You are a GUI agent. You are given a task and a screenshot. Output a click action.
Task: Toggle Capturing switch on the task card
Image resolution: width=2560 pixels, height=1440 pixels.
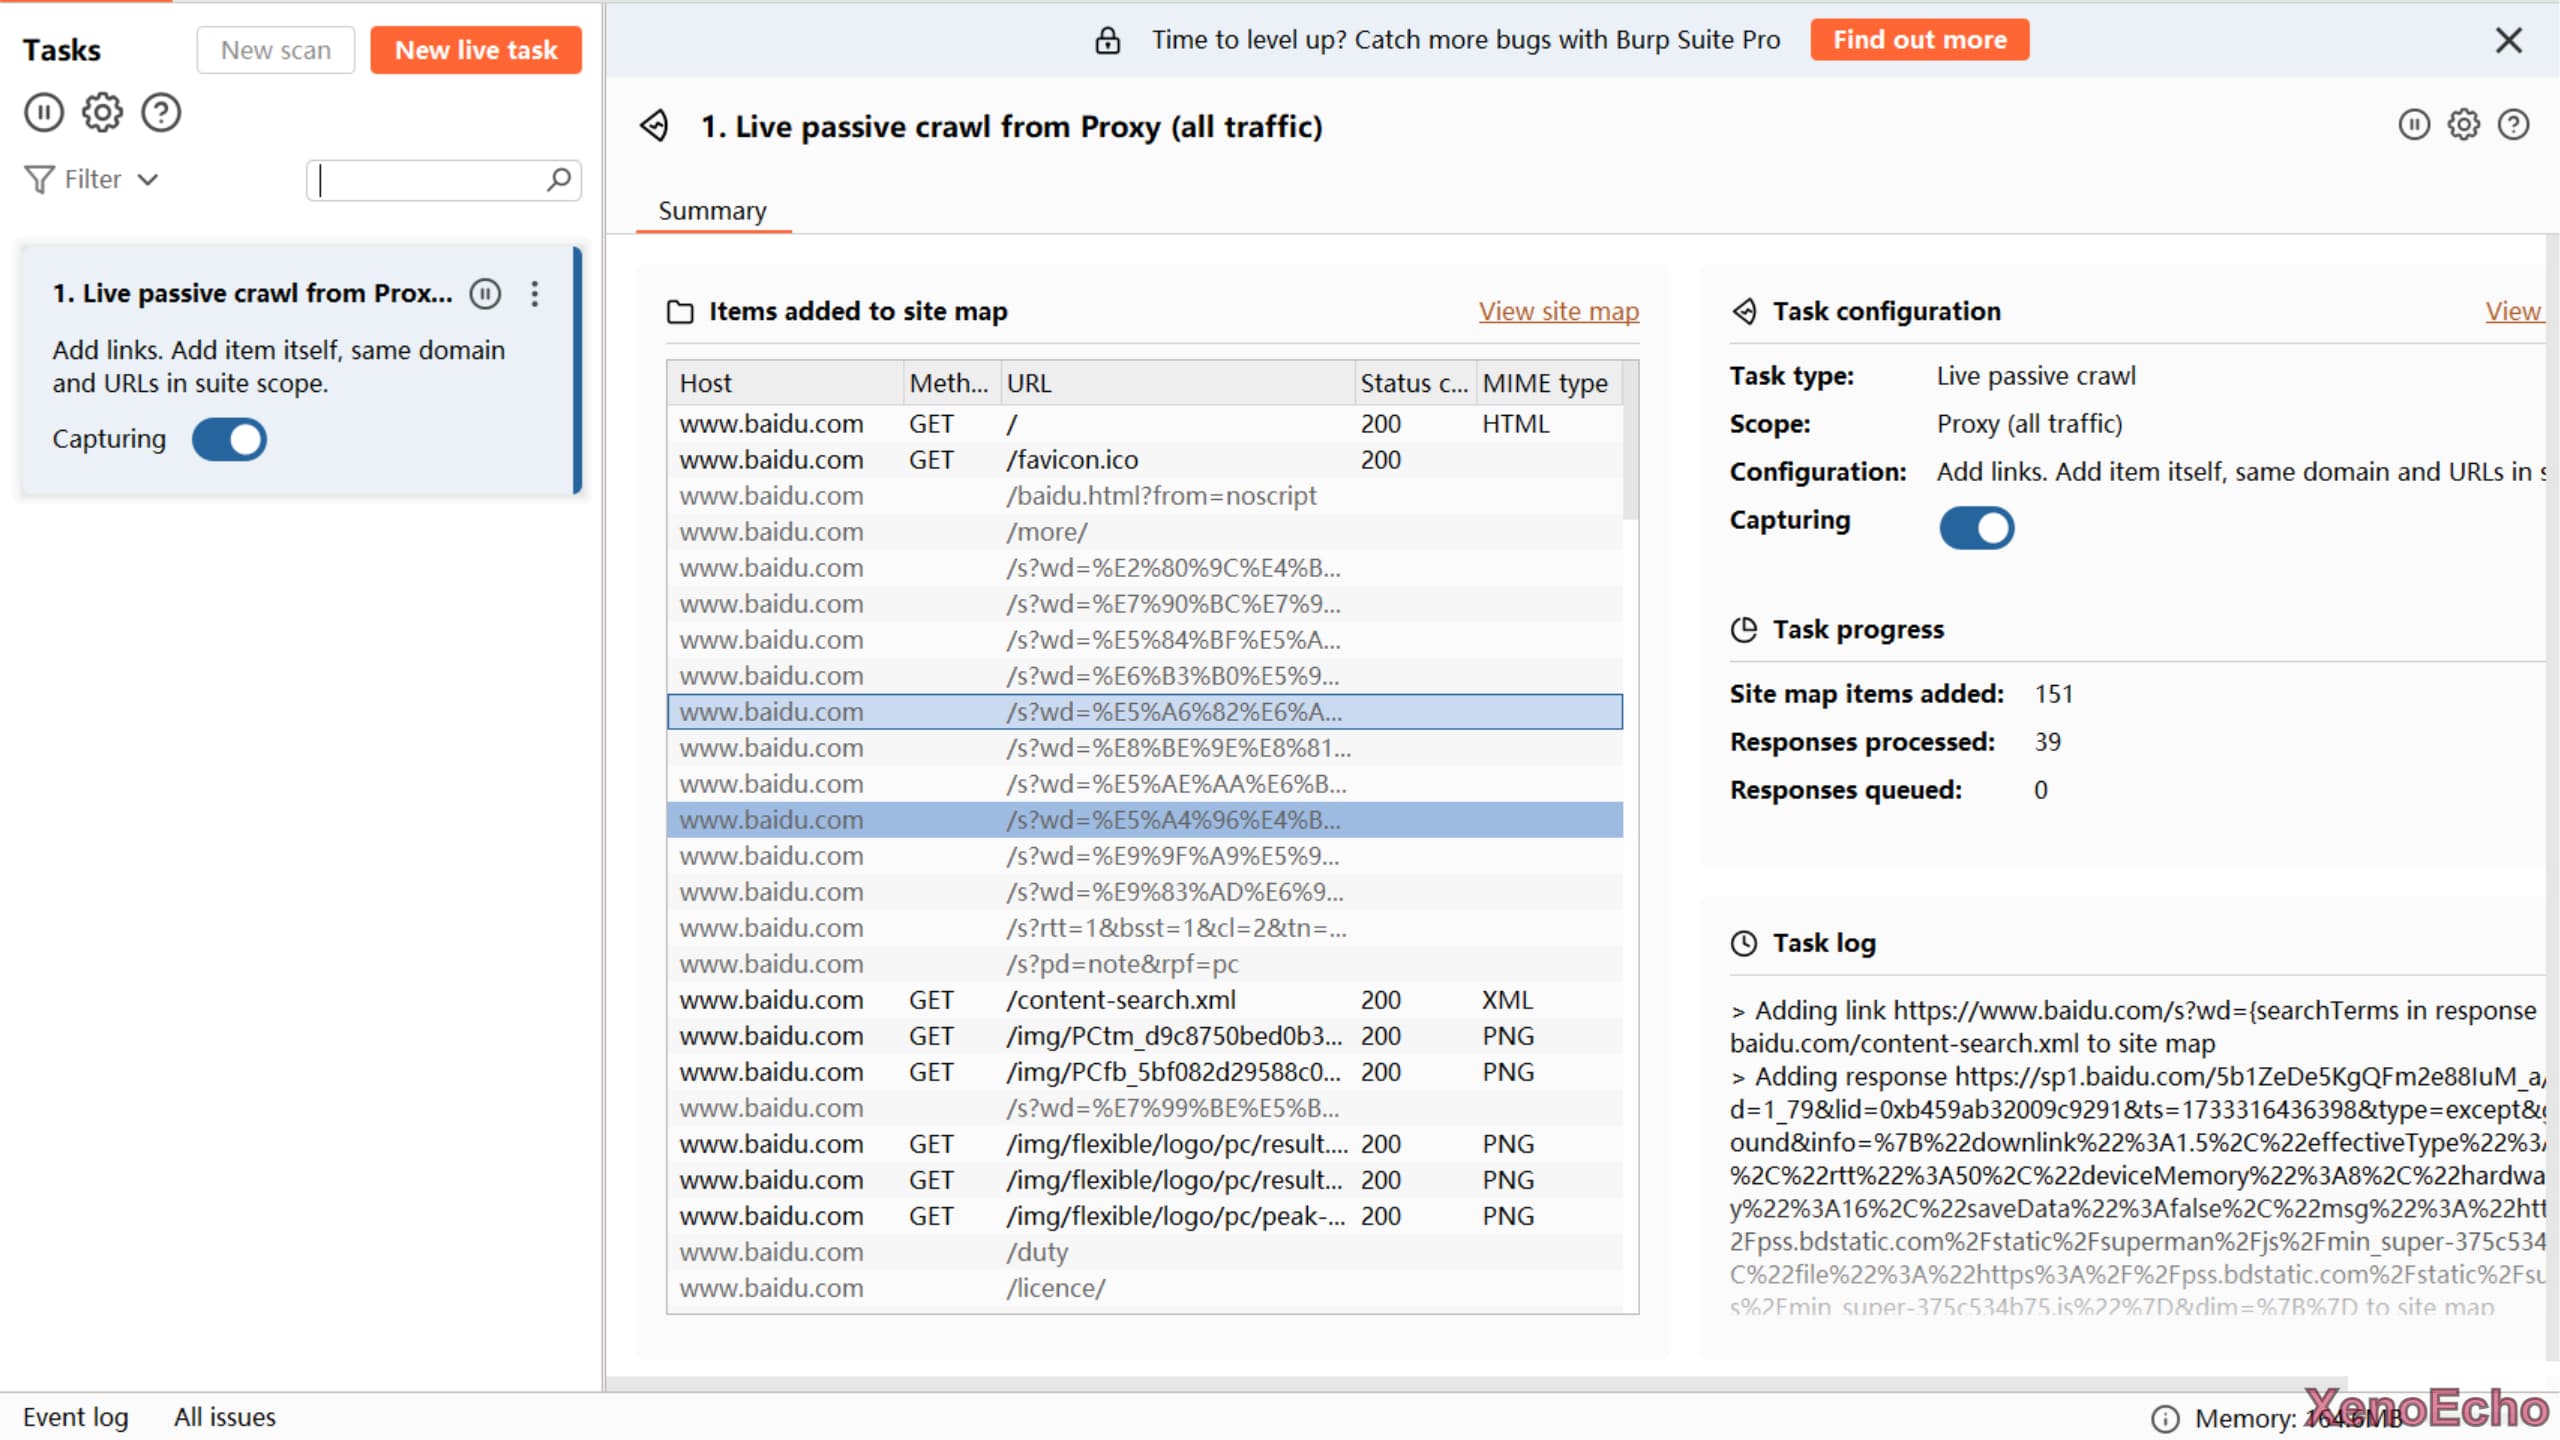229,439
